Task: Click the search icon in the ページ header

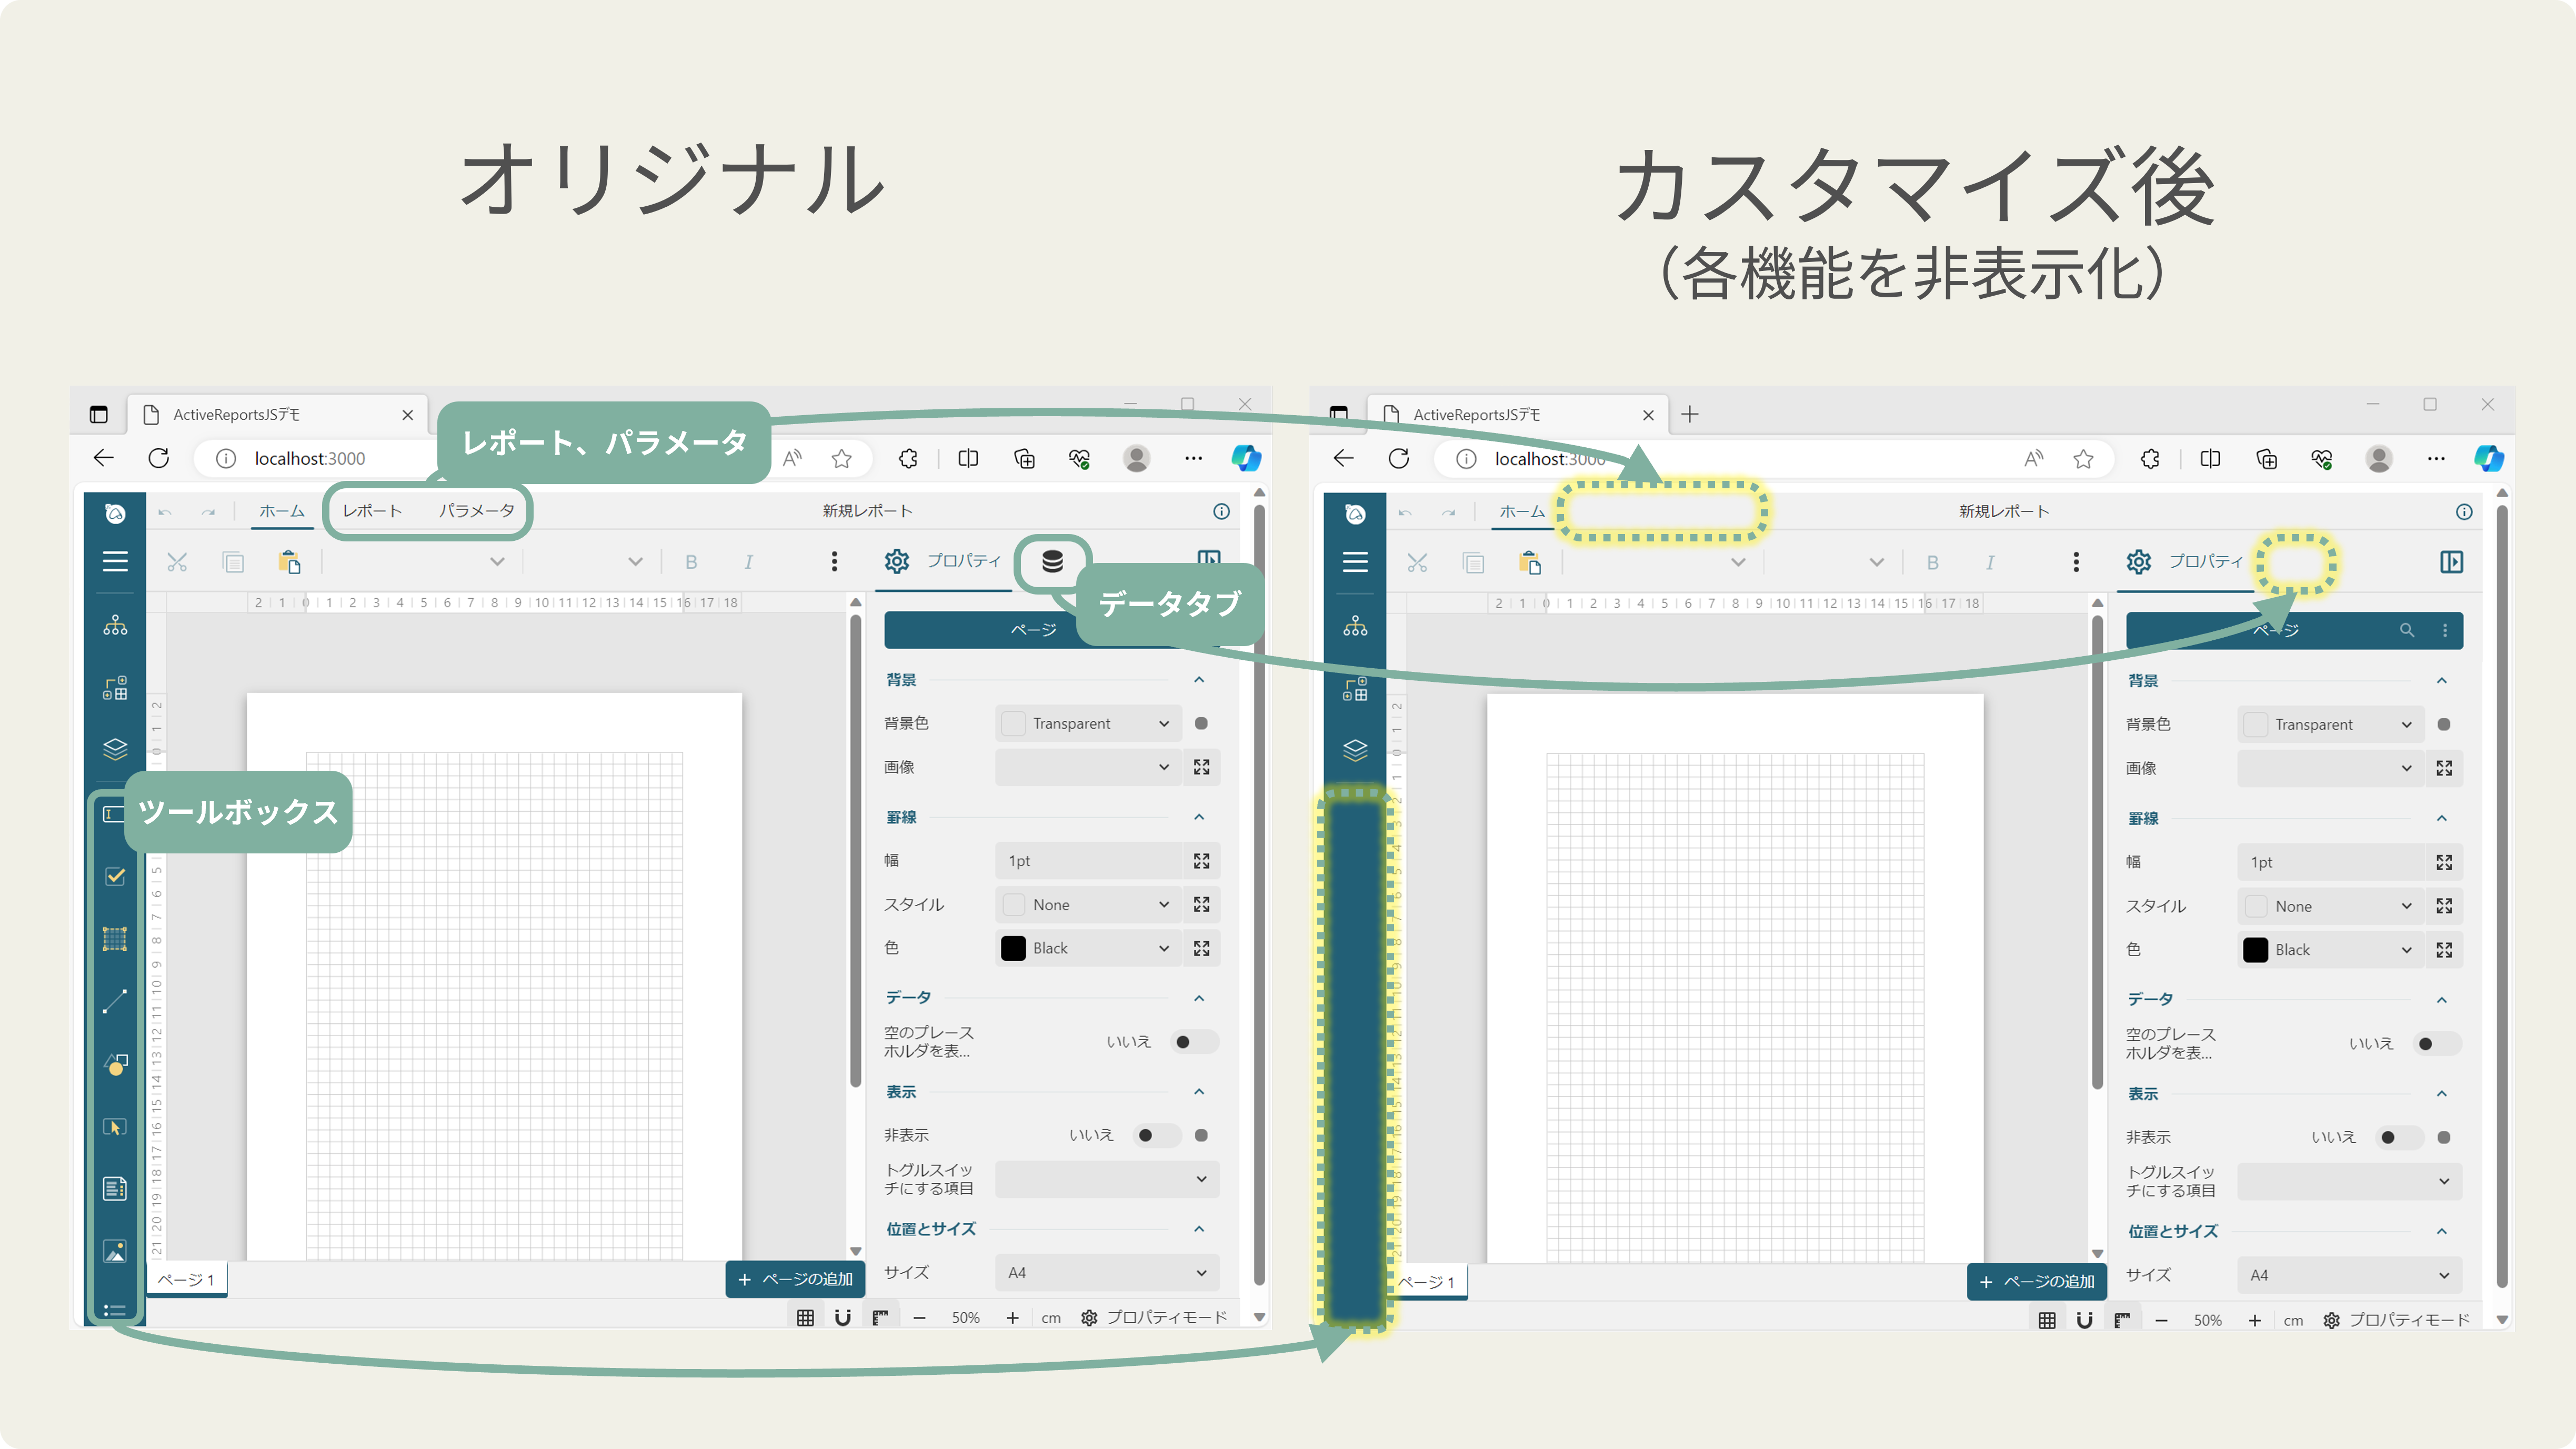Action: point(2406,630)
